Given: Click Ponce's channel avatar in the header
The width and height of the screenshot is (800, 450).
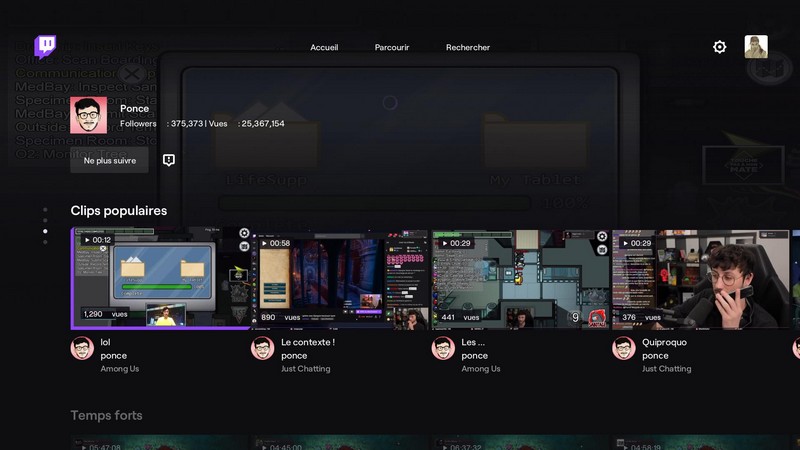Looking at the screenshot, I should (89, 115).
